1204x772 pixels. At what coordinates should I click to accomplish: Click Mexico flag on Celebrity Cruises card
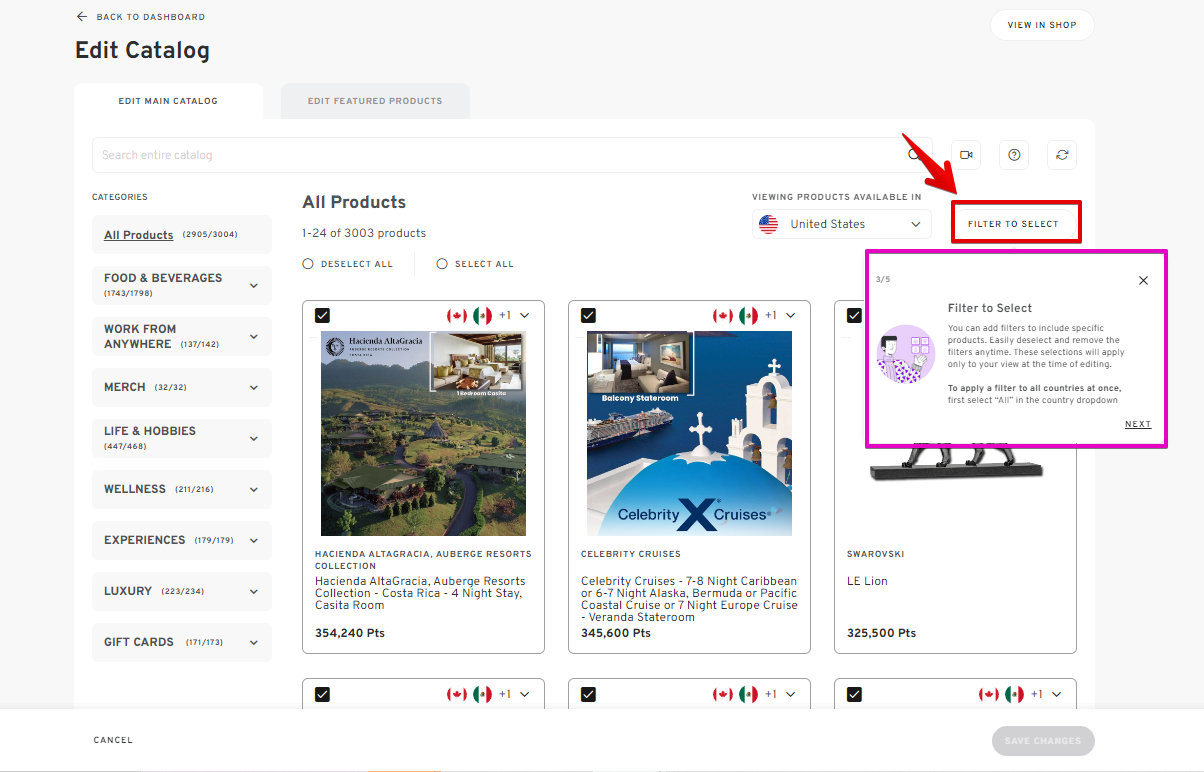[749, 316]
